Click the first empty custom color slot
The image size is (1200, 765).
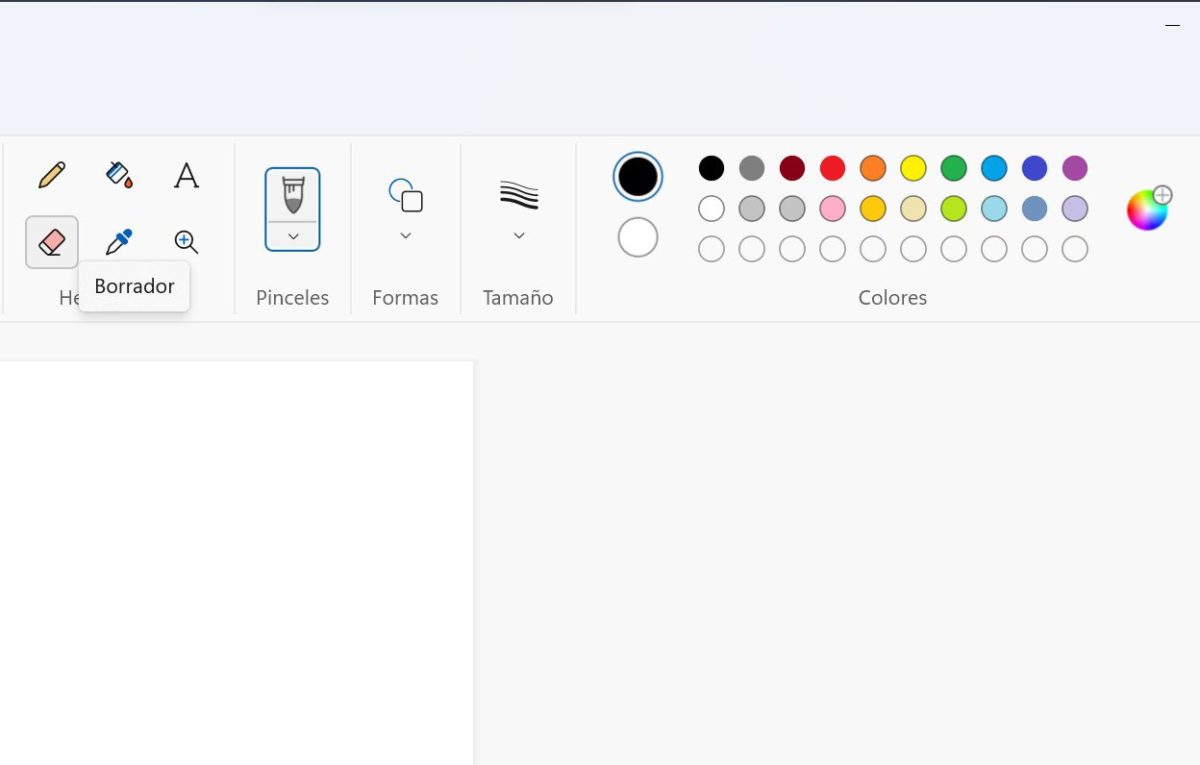tap(711, 249)
